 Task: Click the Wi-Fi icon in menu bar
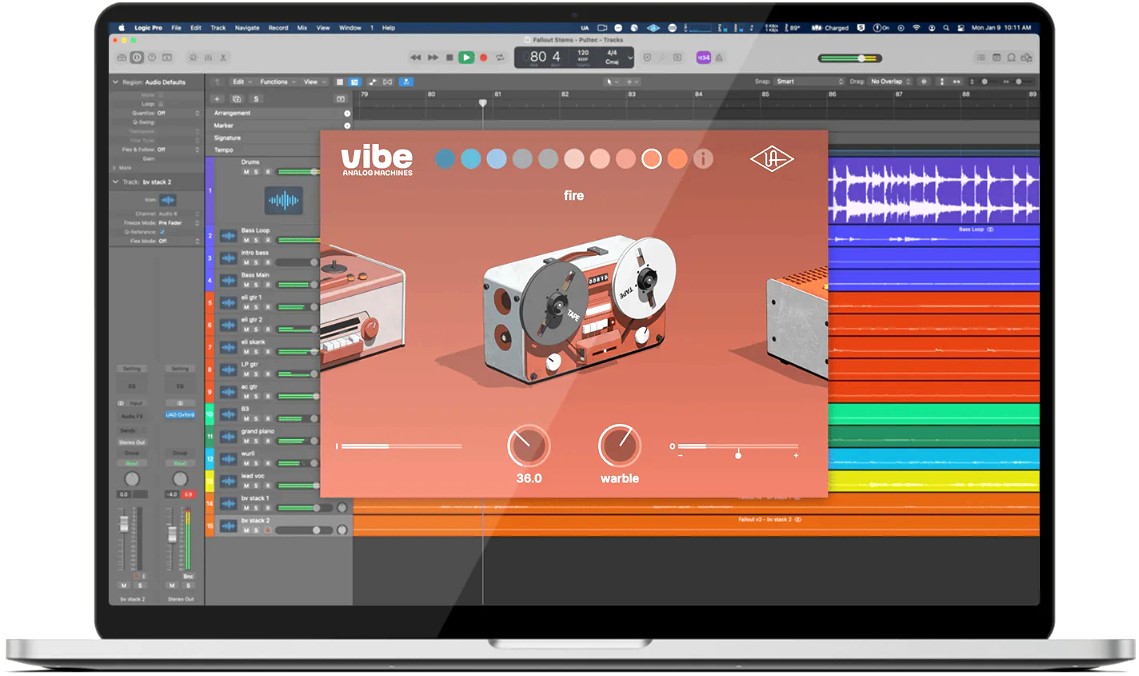(916, 28)
